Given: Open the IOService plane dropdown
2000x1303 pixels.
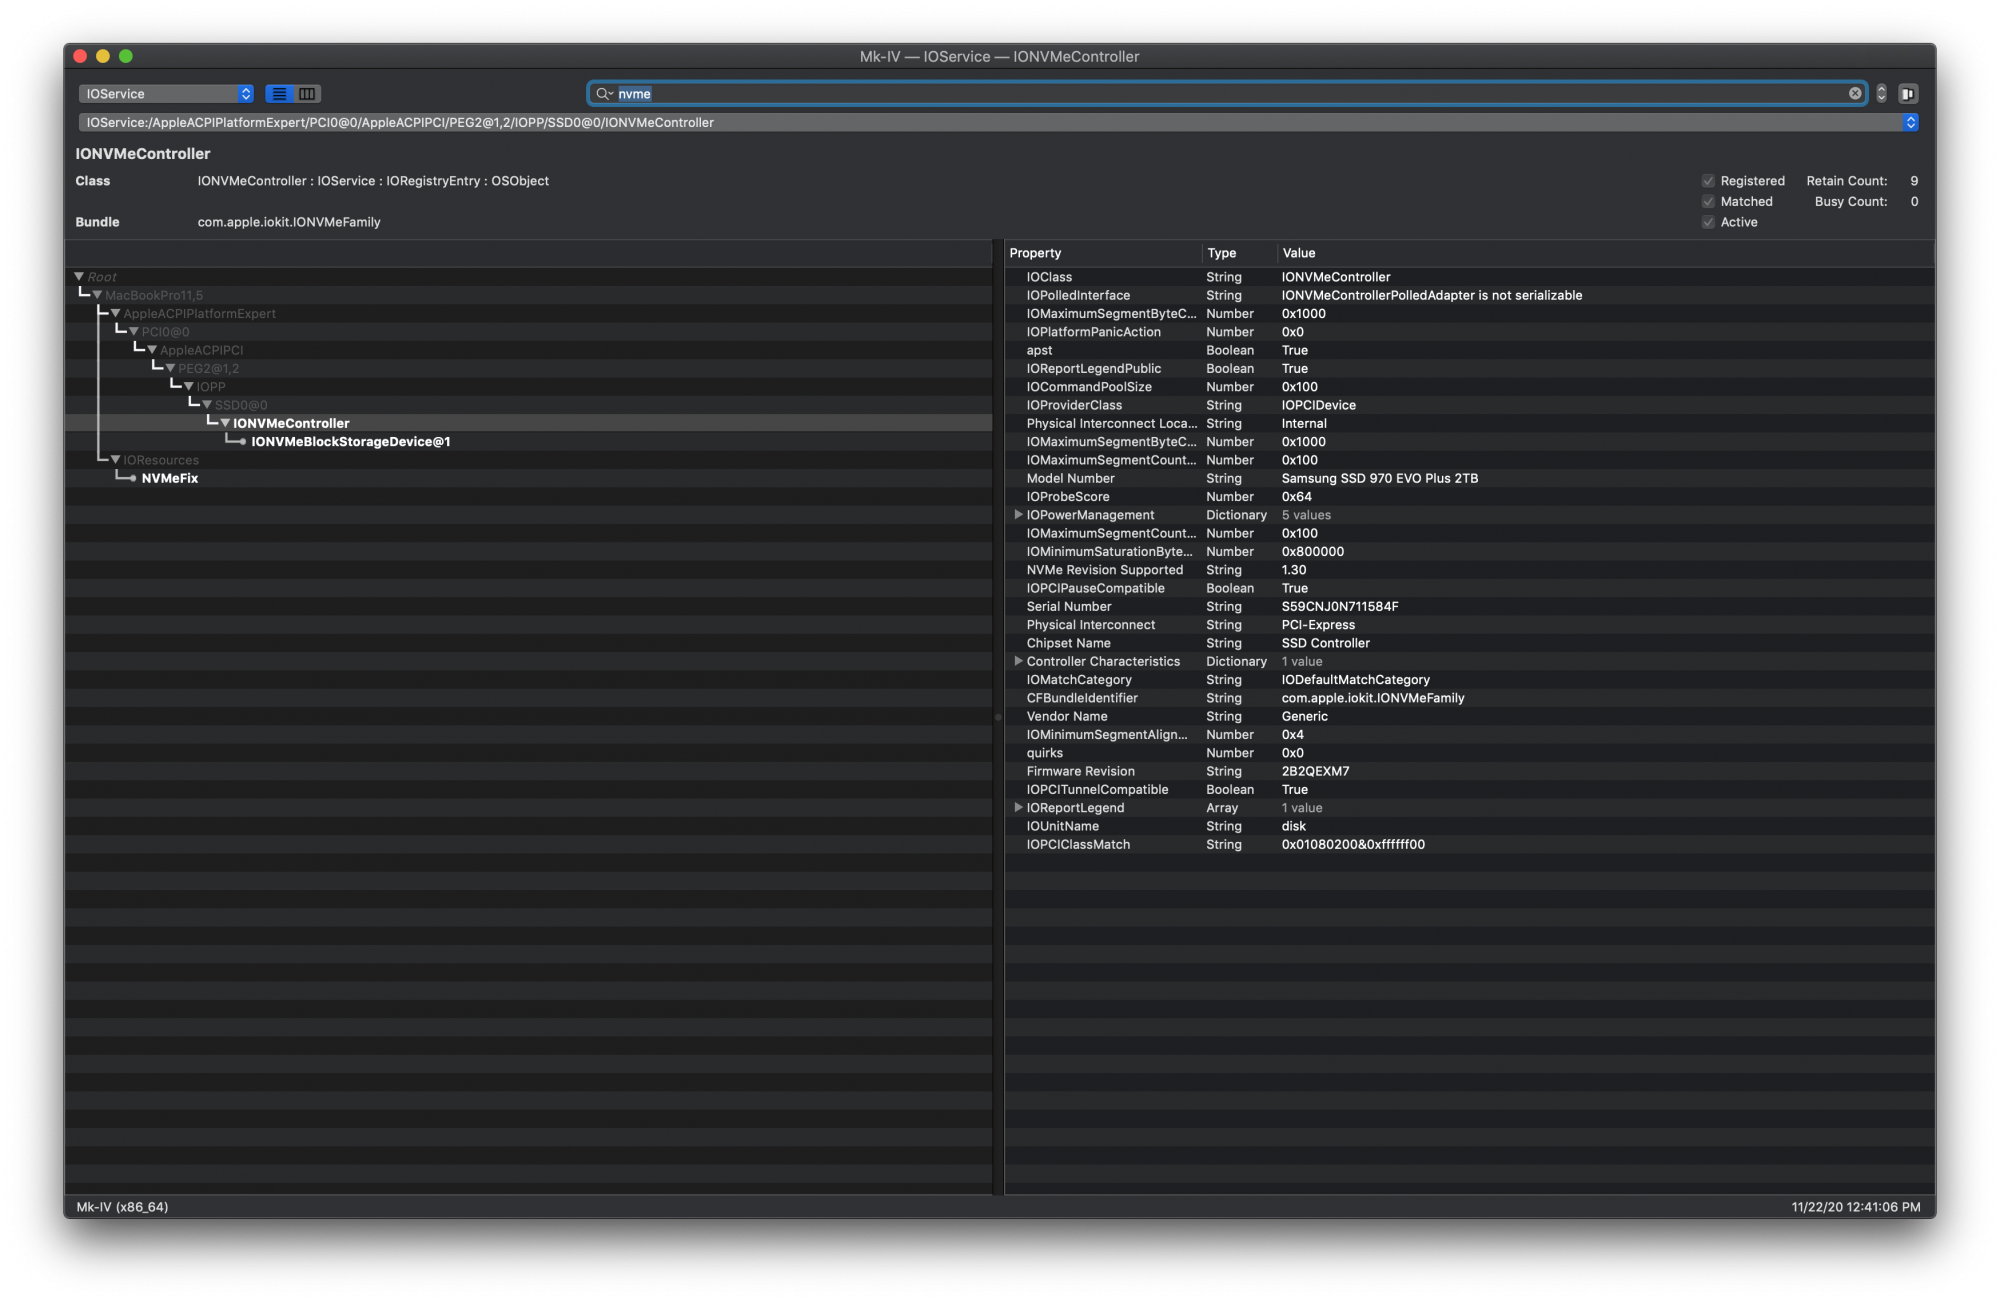Looking at the screenshot, I should 166,94.
